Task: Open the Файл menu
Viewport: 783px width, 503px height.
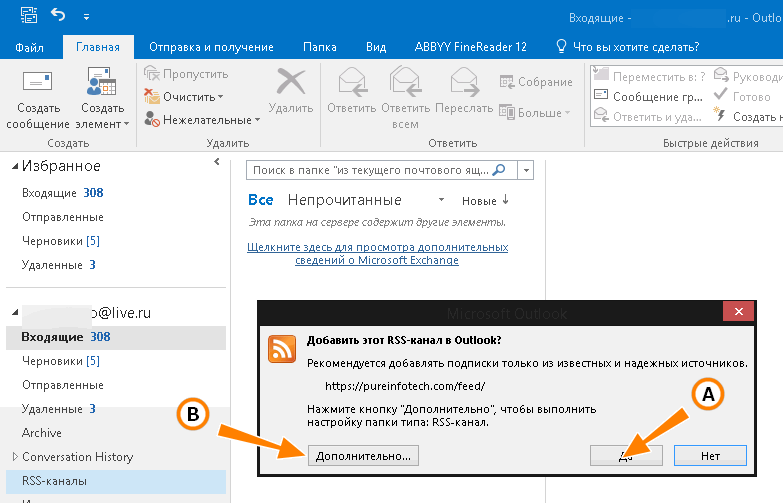Action: pyautogui.click(x=29, y=47)
